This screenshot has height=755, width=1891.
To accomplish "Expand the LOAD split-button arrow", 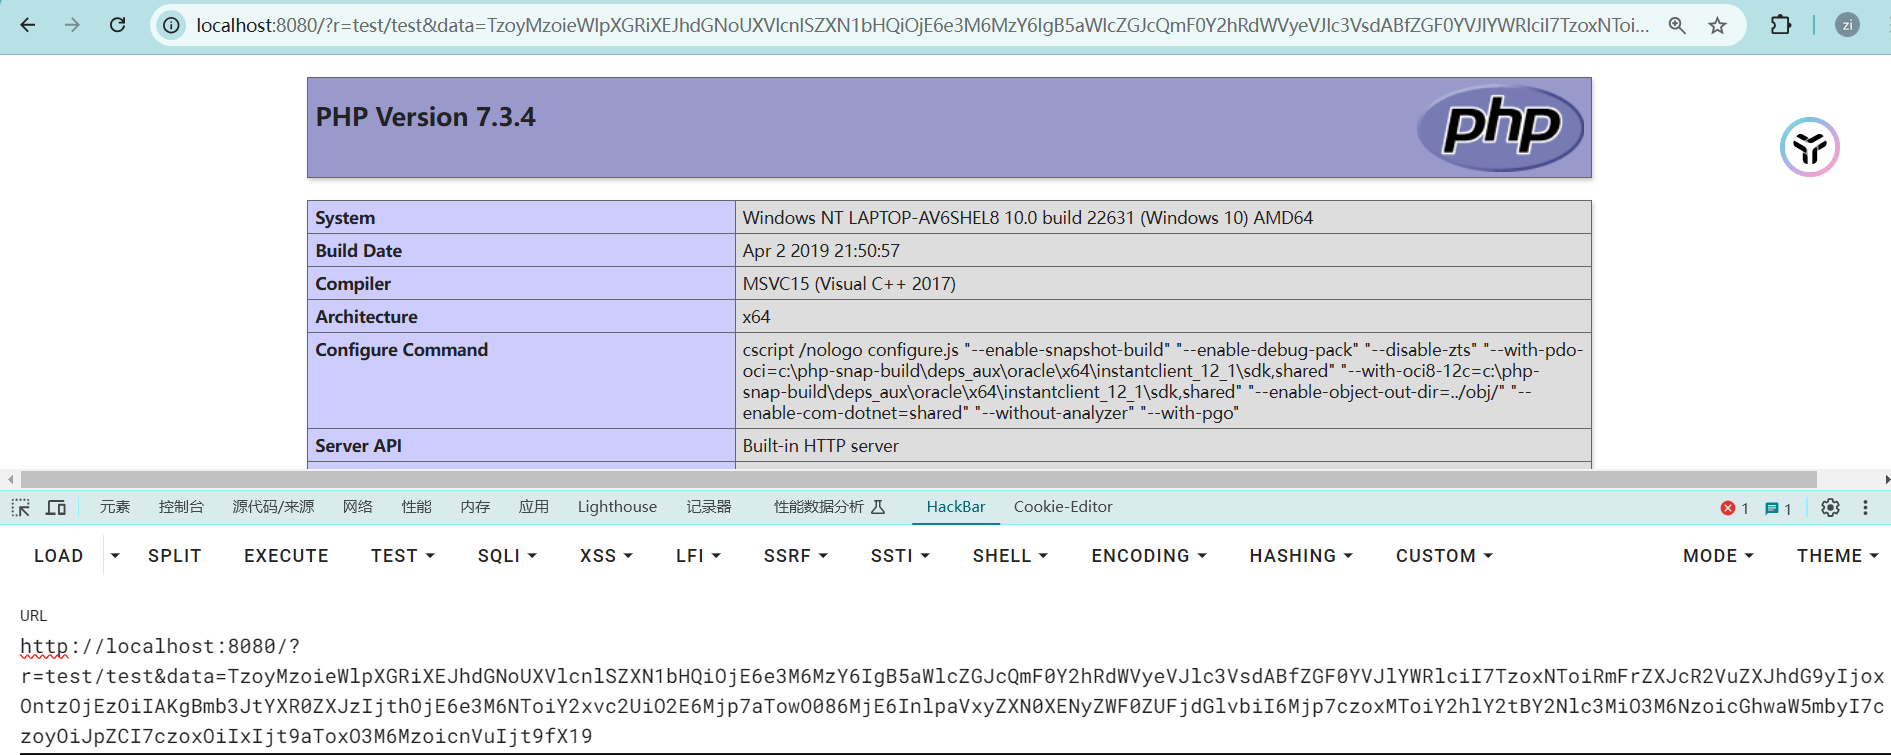I will [115, 556].
